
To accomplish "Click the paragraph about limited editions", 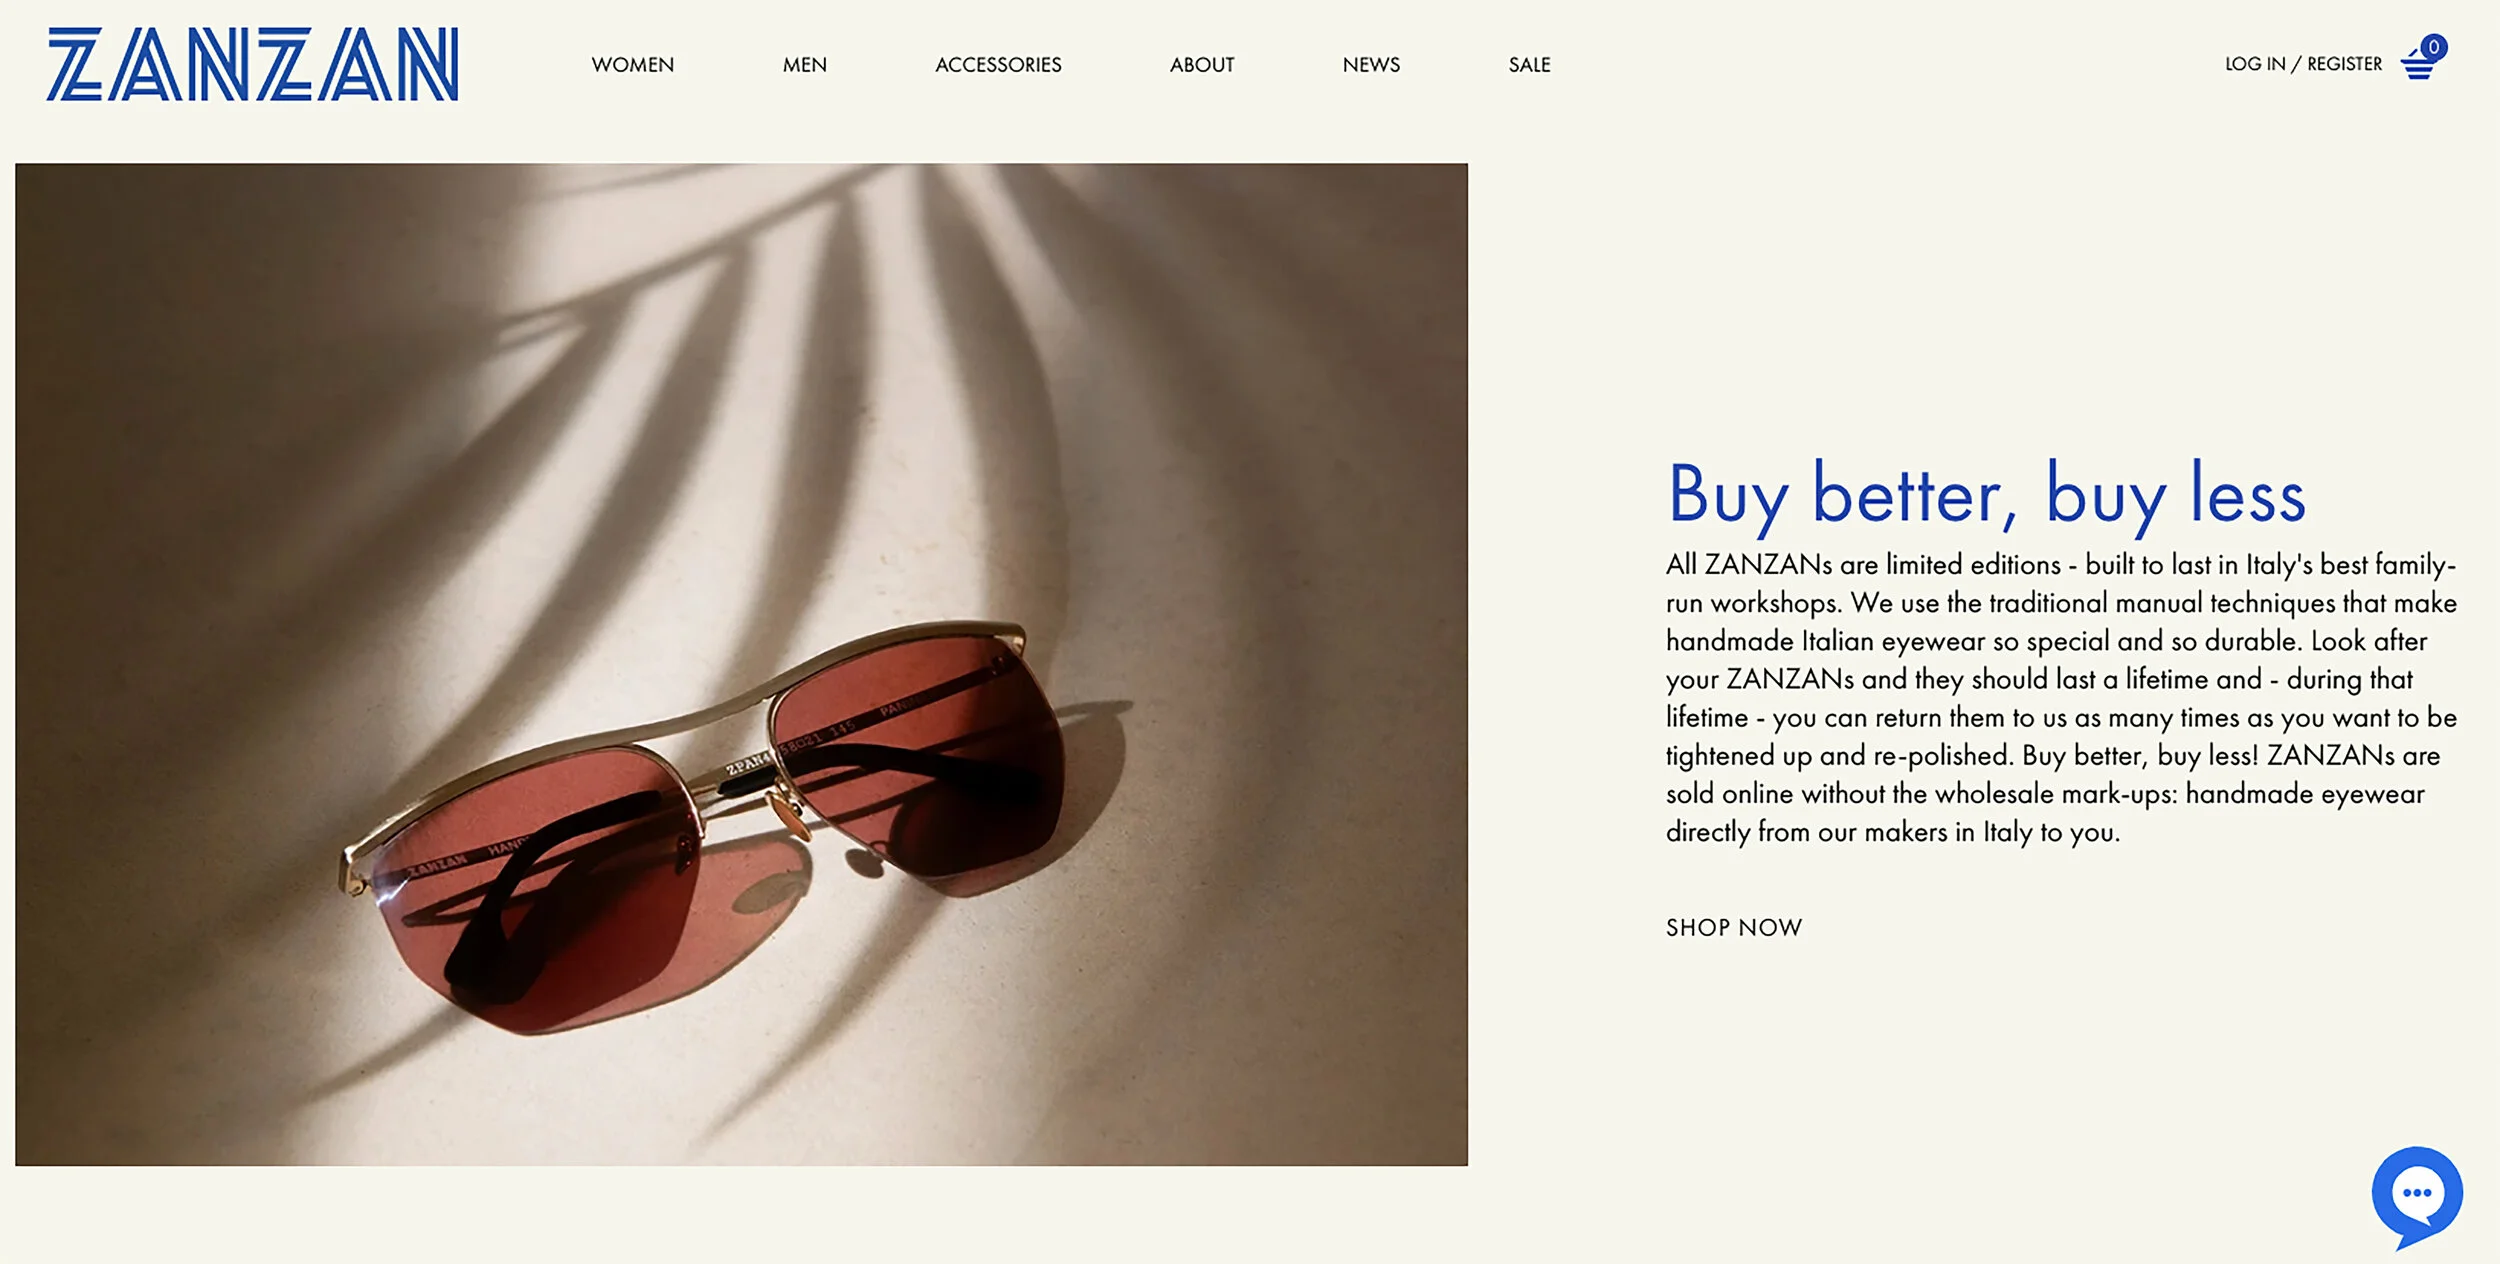I will [x=2061, y=698].
